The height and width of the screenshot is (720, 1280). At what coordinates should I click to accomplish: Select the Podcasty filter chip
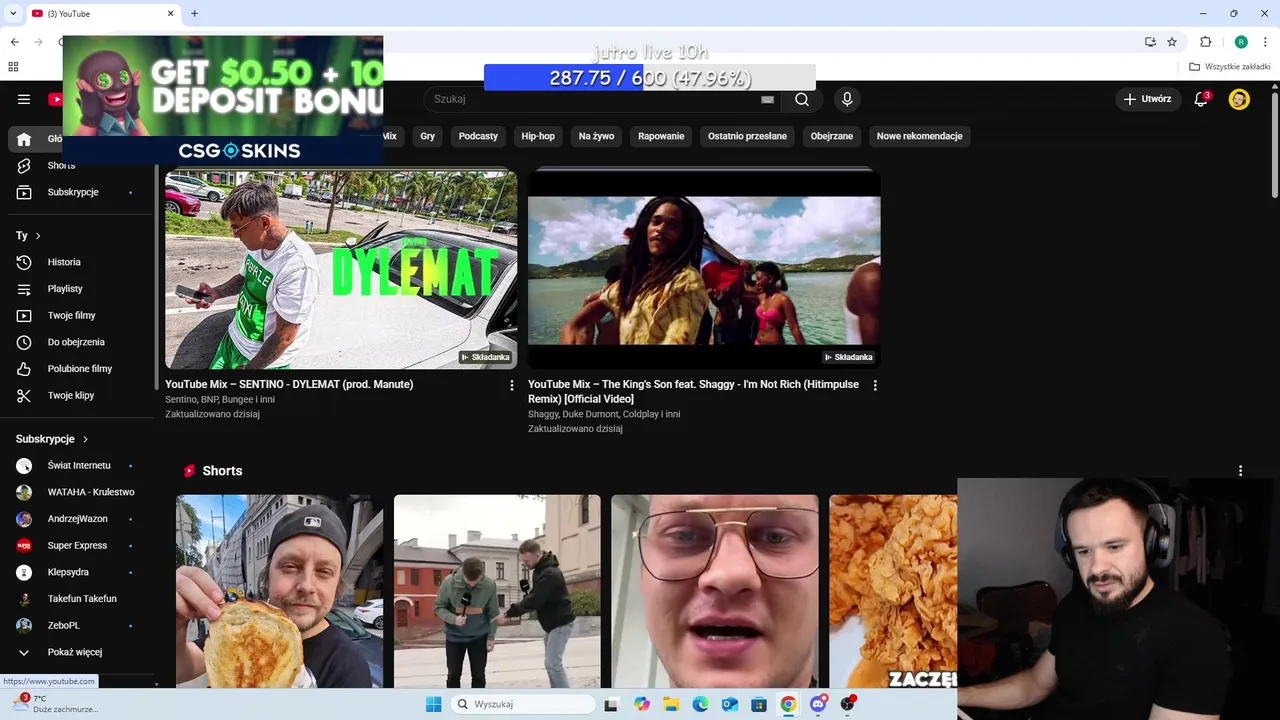pos(478,136)
